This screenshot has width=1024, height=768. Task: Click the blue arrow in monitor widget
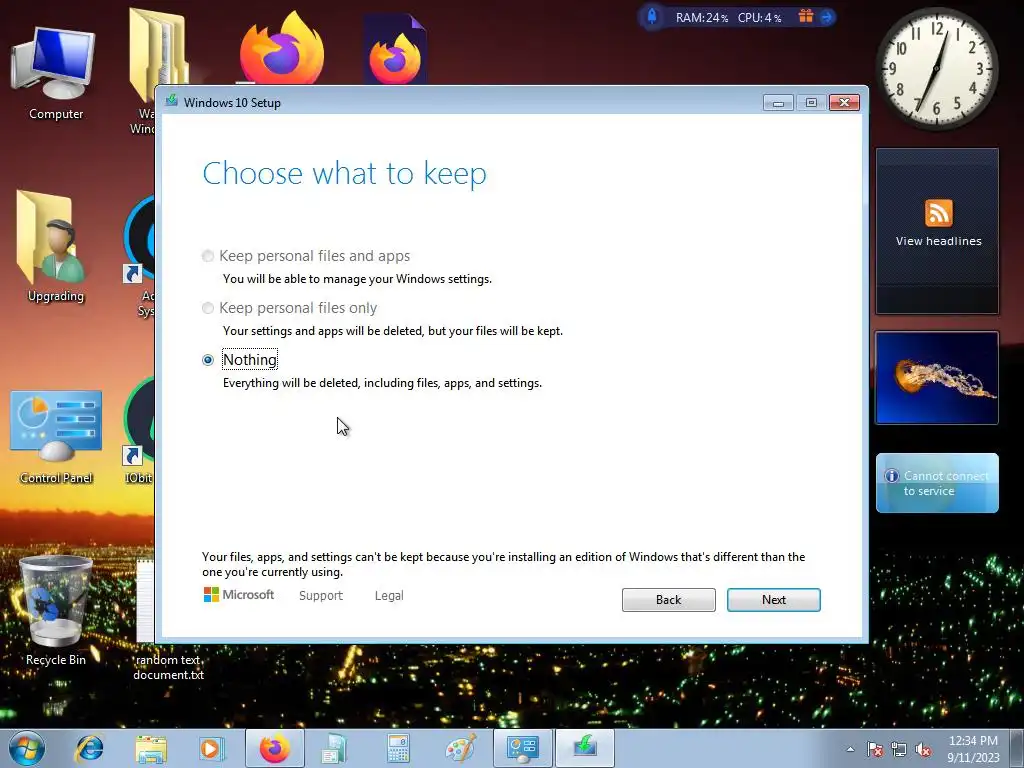(x=827, y=17)
